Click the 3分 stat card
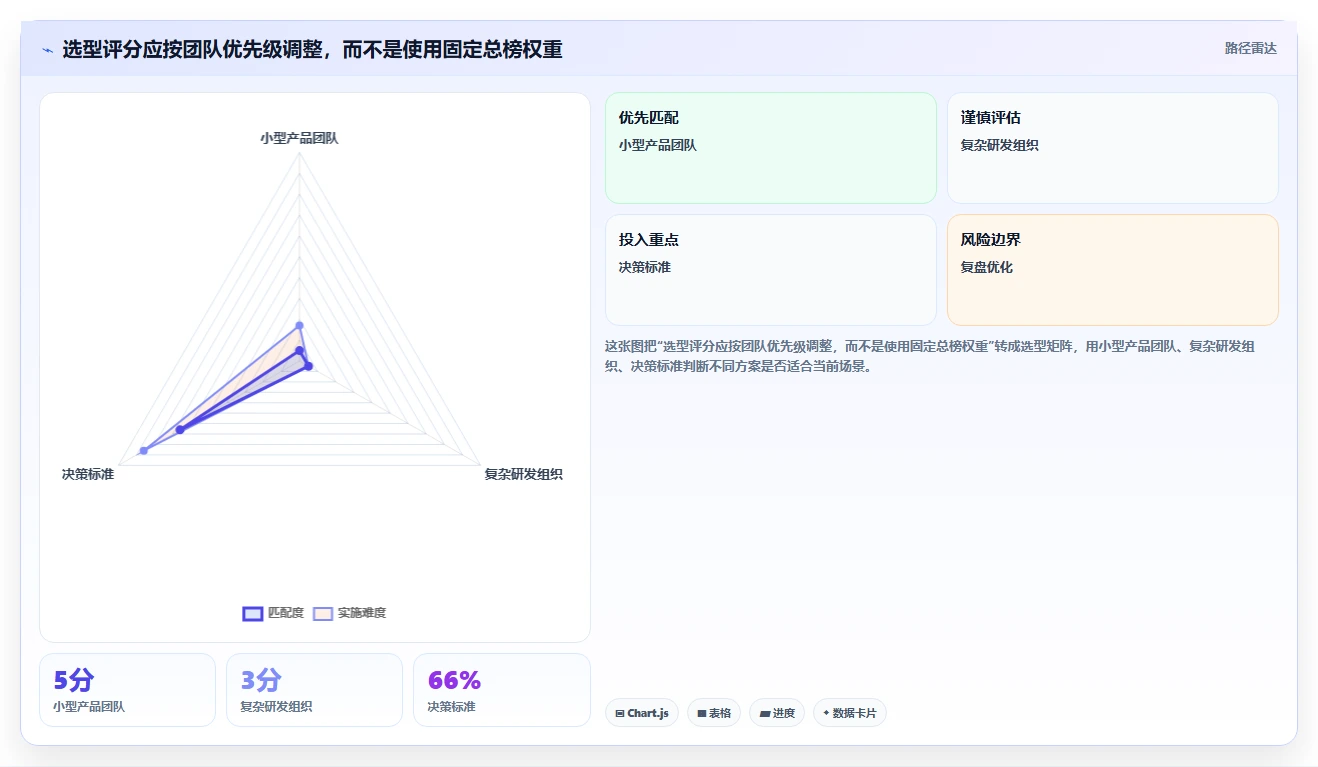This screenshot has height=767, width=1318. pyautogui.click(x=314, y=690)
